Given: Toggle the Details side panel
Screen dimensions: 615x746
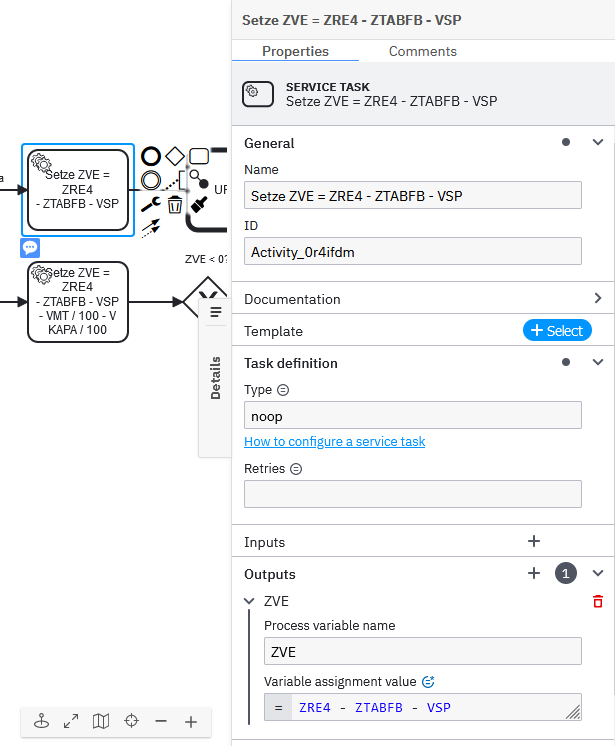Looking at the screenshot, I should (215, 378).
